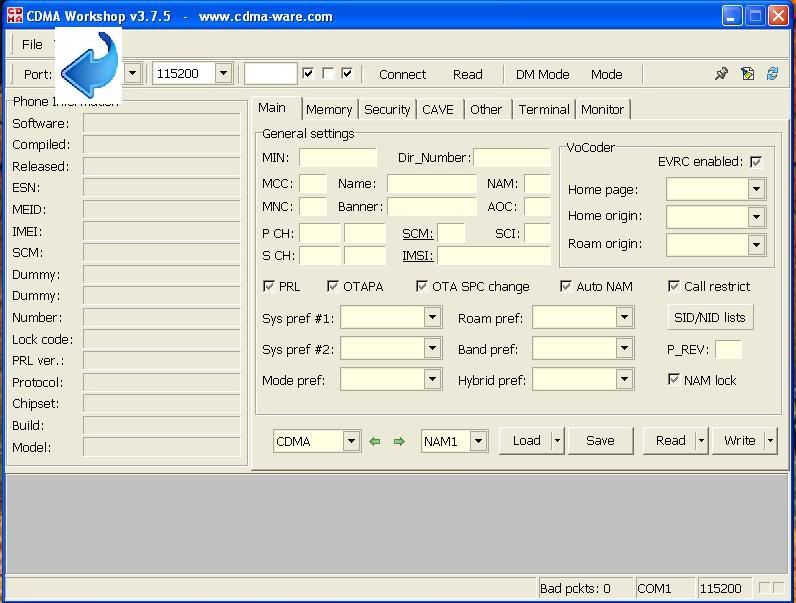796x603 pixels.
Task: Click the Write button
Action: (739, 441)
